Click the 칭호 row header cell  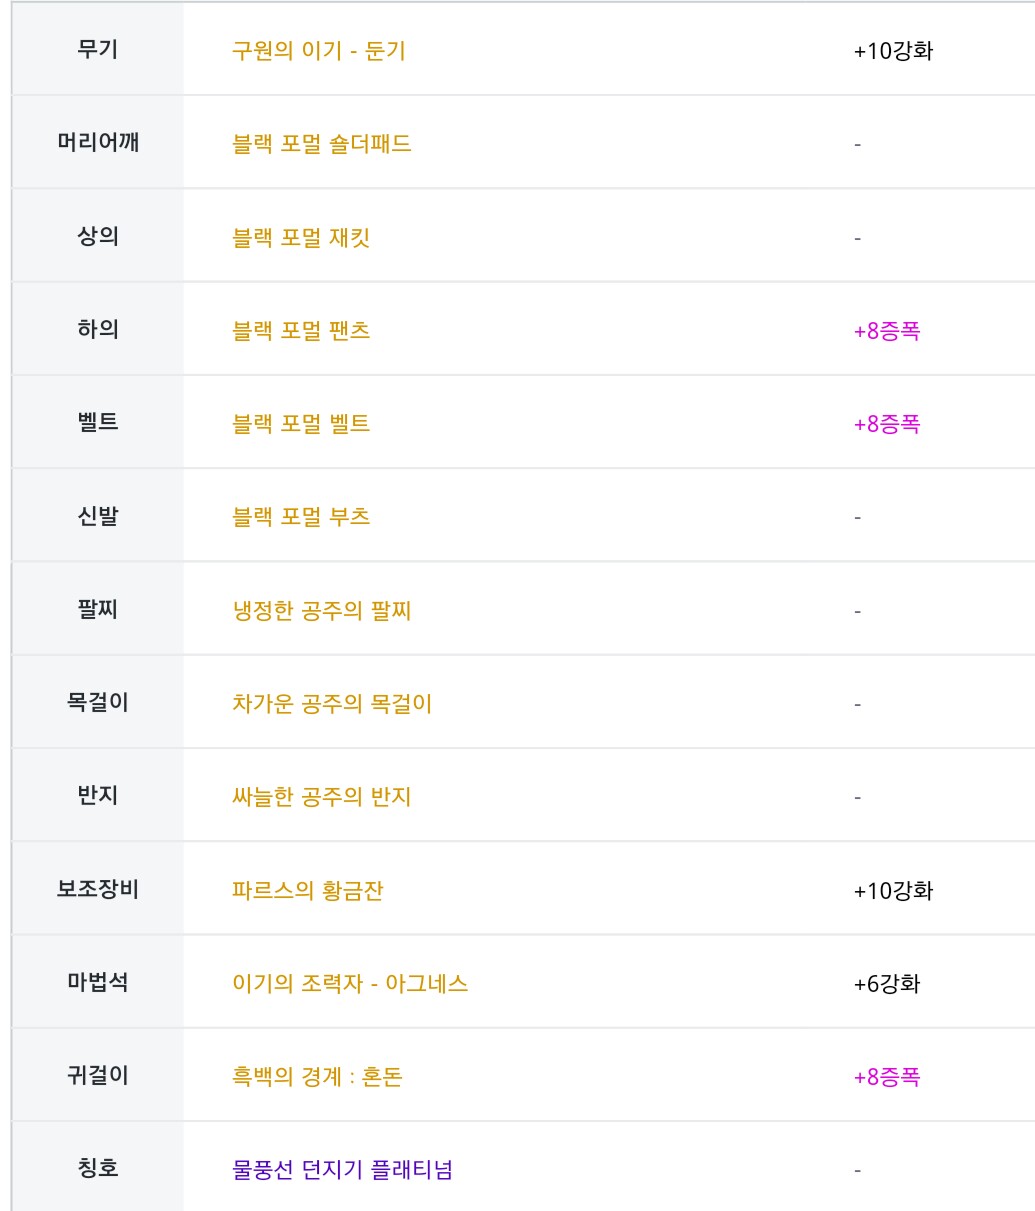(98, 1167)
